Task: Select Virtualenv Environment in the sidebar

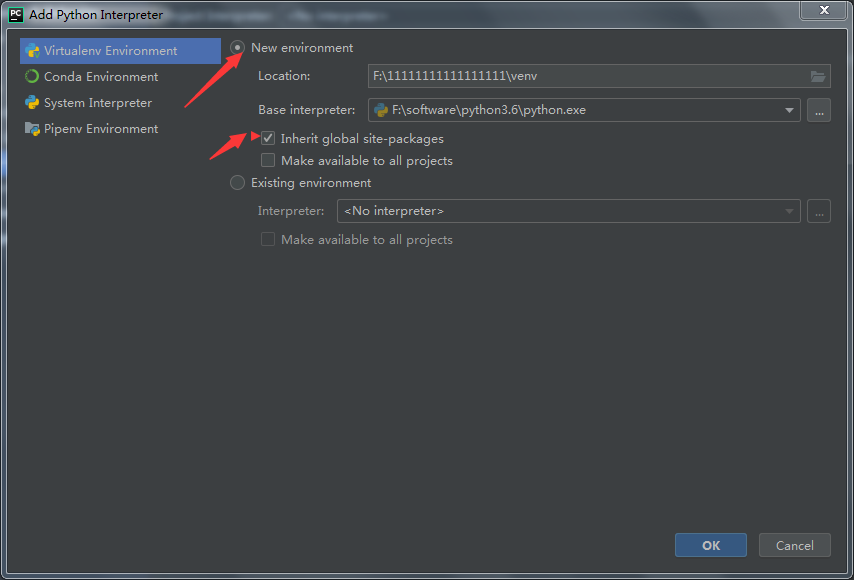Action: tap(120, 51)
